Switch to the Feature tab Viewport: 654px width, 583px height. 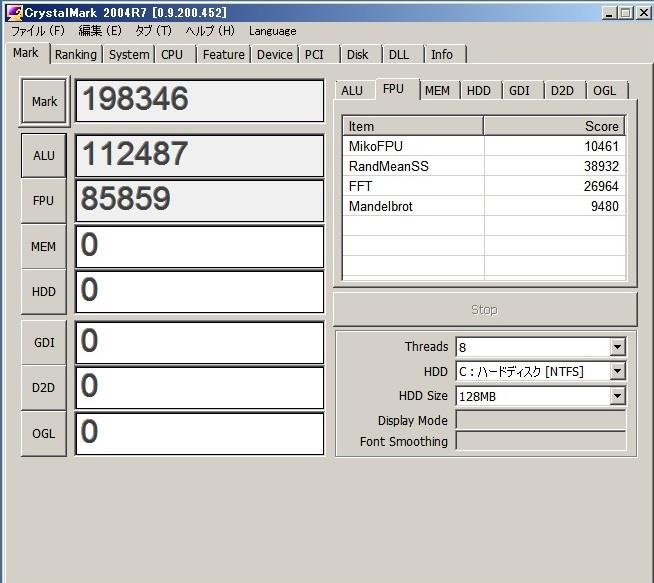click(x=224, y=55)
